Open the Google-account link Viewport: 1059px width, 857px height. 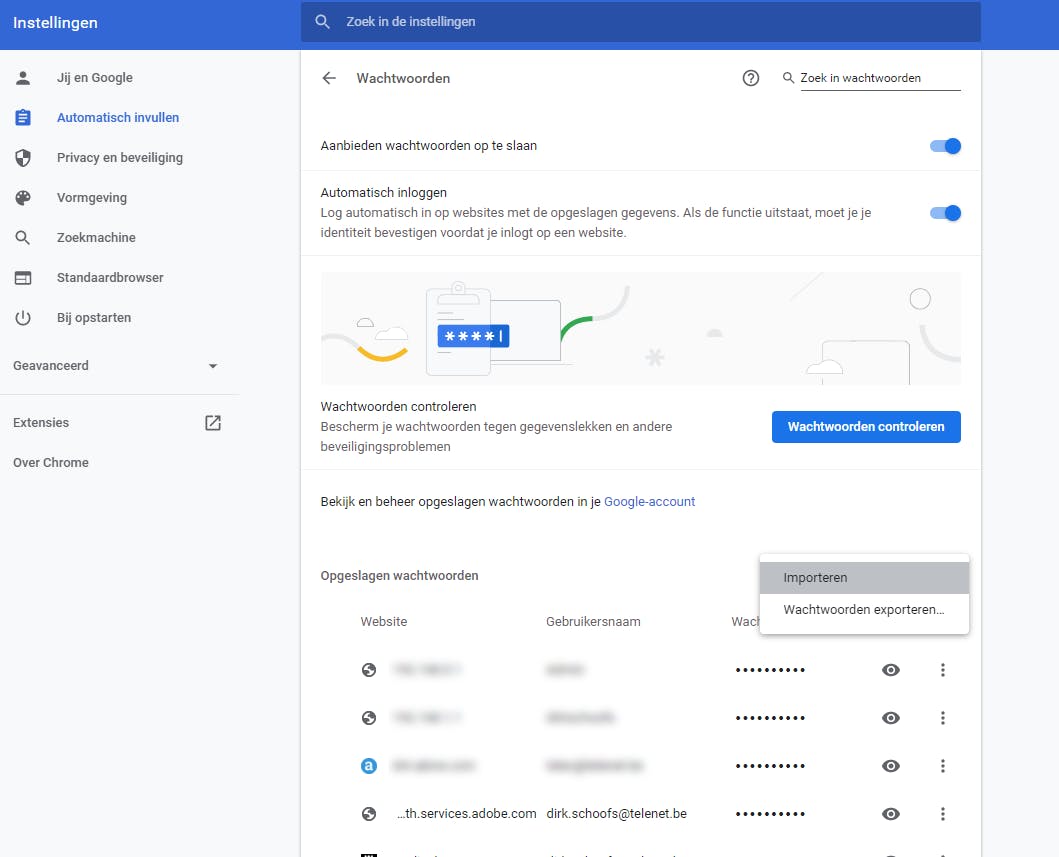[649, 502]
